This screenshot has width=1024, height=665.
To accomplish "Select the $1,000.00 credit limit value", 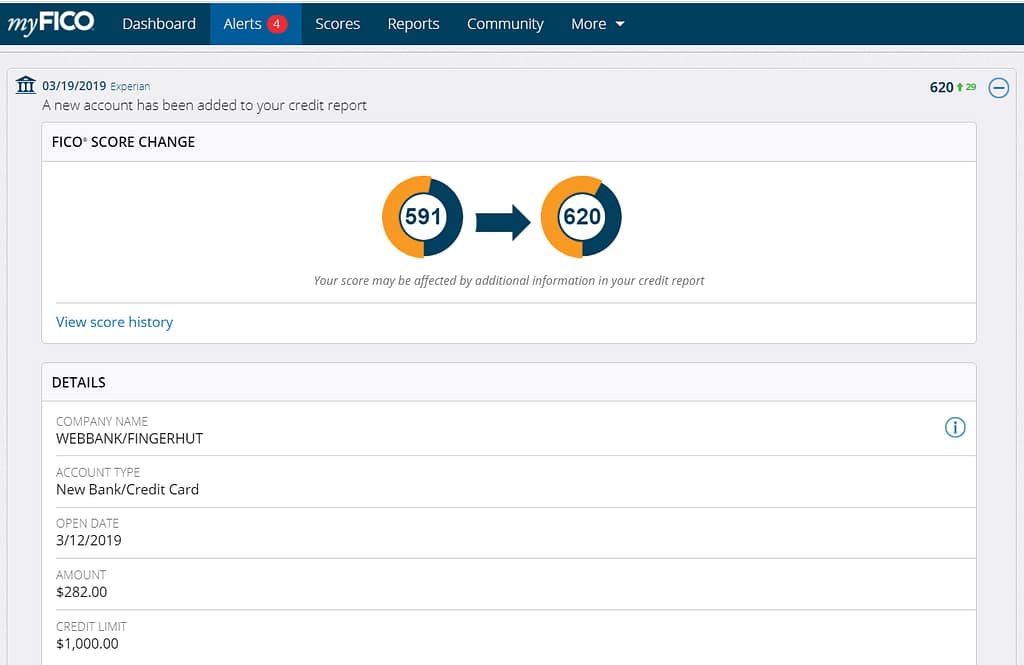I will 88,643.
